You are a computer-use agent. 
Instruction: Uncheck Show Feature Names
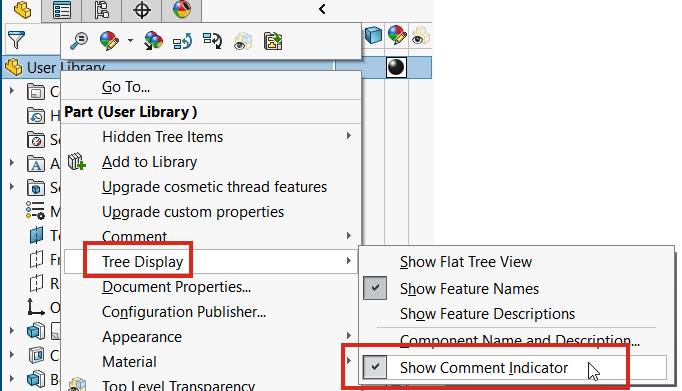point(375,288)
